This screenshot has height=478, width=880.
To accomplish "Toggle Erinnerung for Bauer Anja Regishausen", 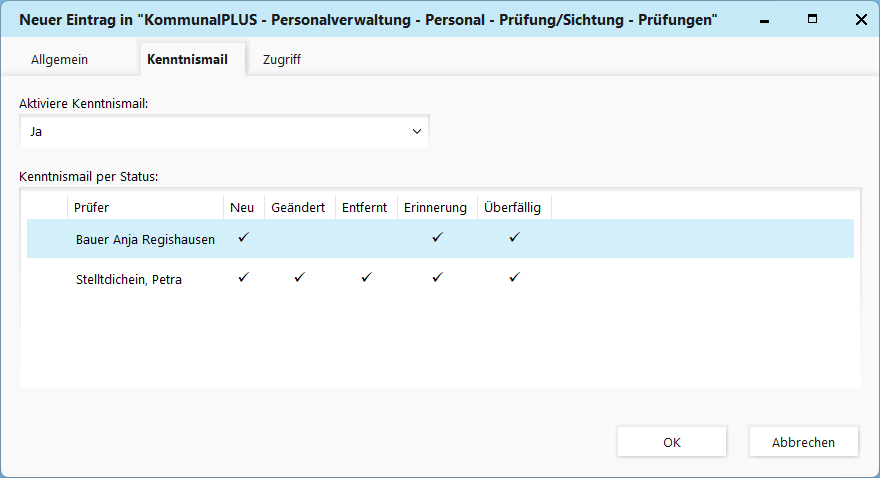I will pyautogui.click(x=436, y=238).
